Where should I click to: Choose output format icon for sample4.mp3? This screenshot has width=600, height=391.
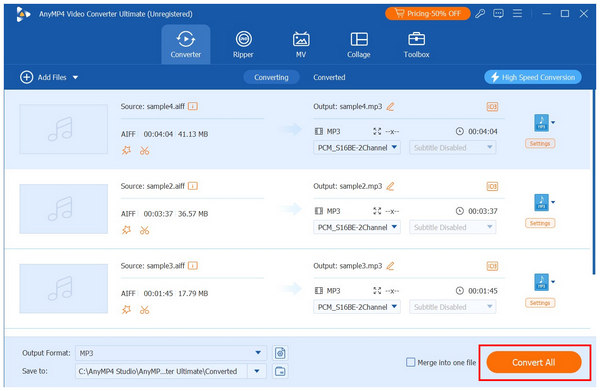pos(544,123)
